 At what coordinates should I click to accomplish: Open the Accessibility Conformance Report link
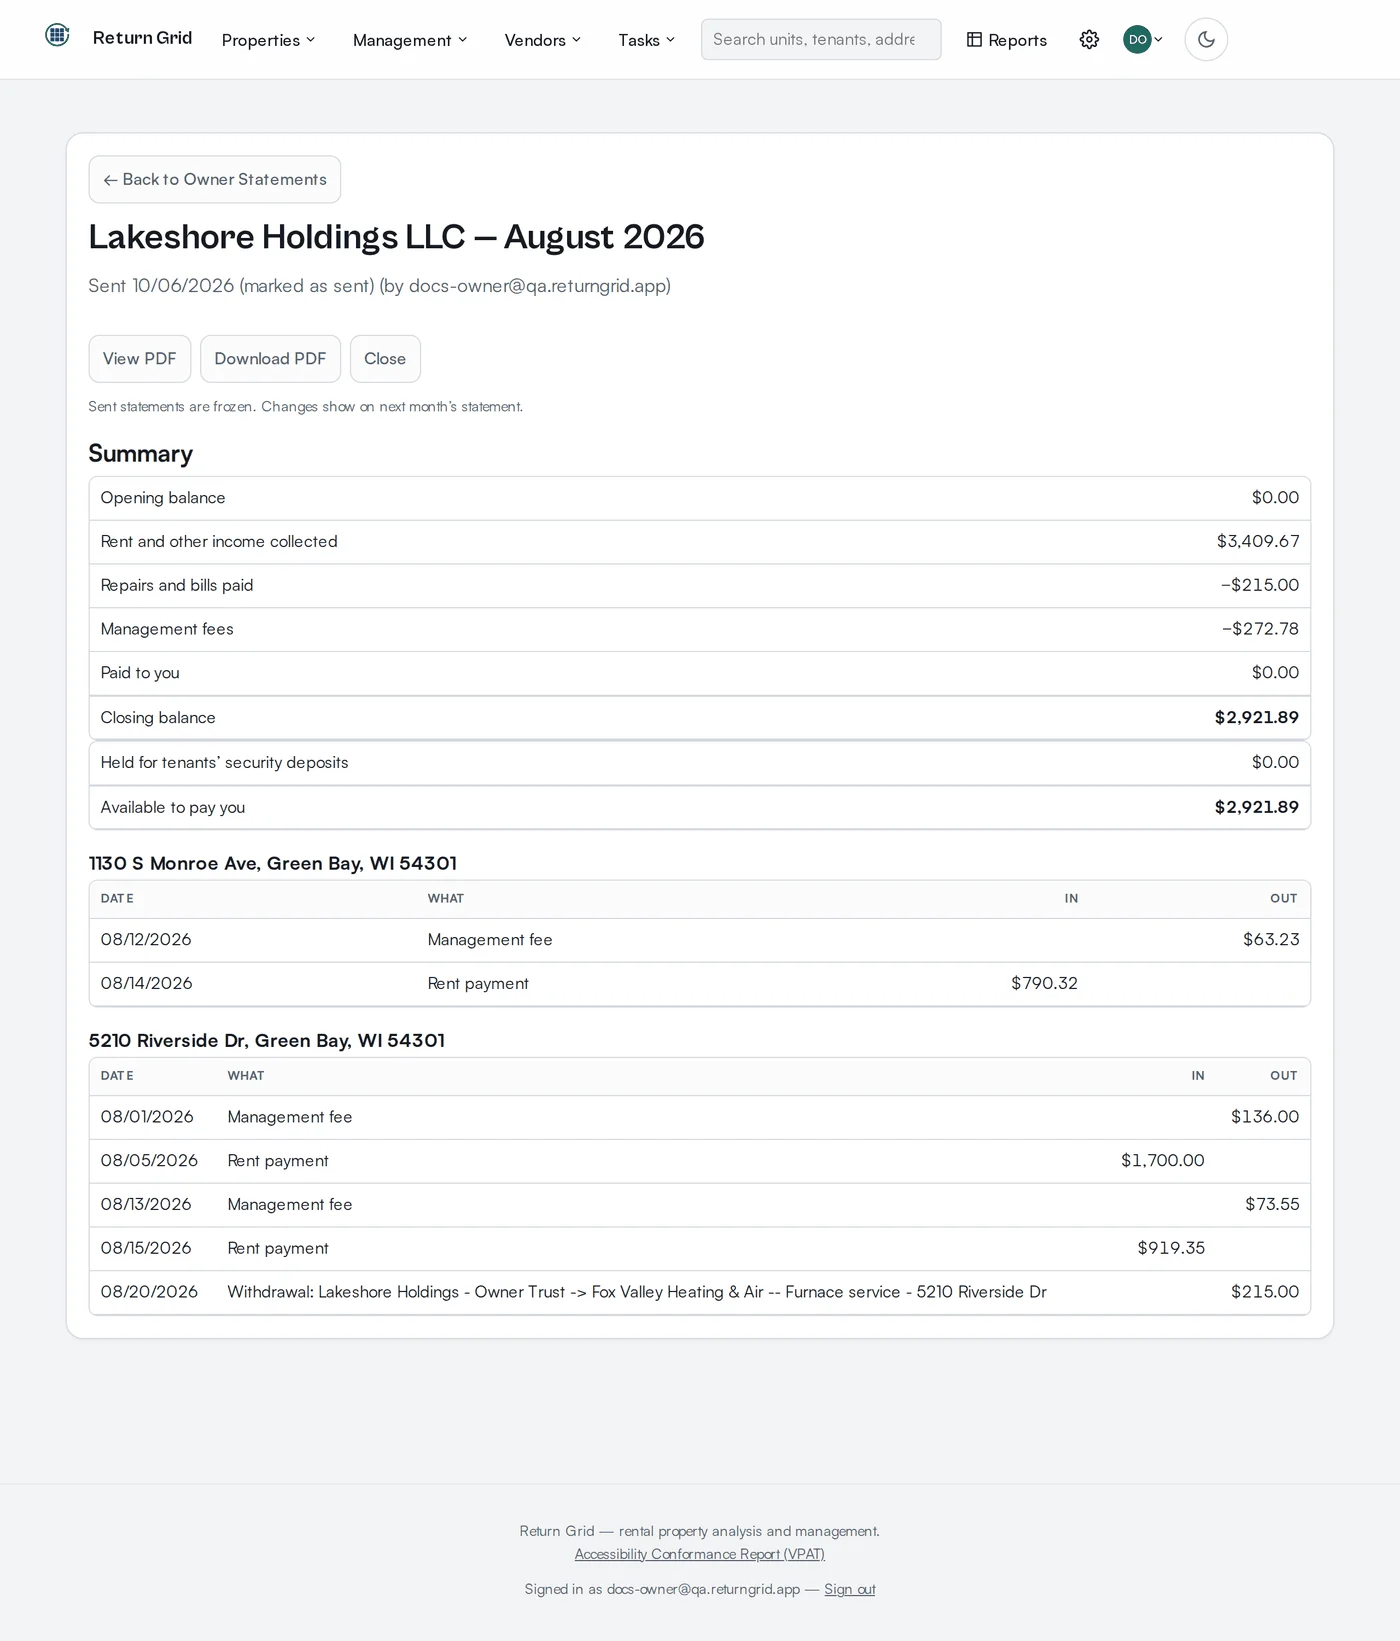(x=700, y=1554)
